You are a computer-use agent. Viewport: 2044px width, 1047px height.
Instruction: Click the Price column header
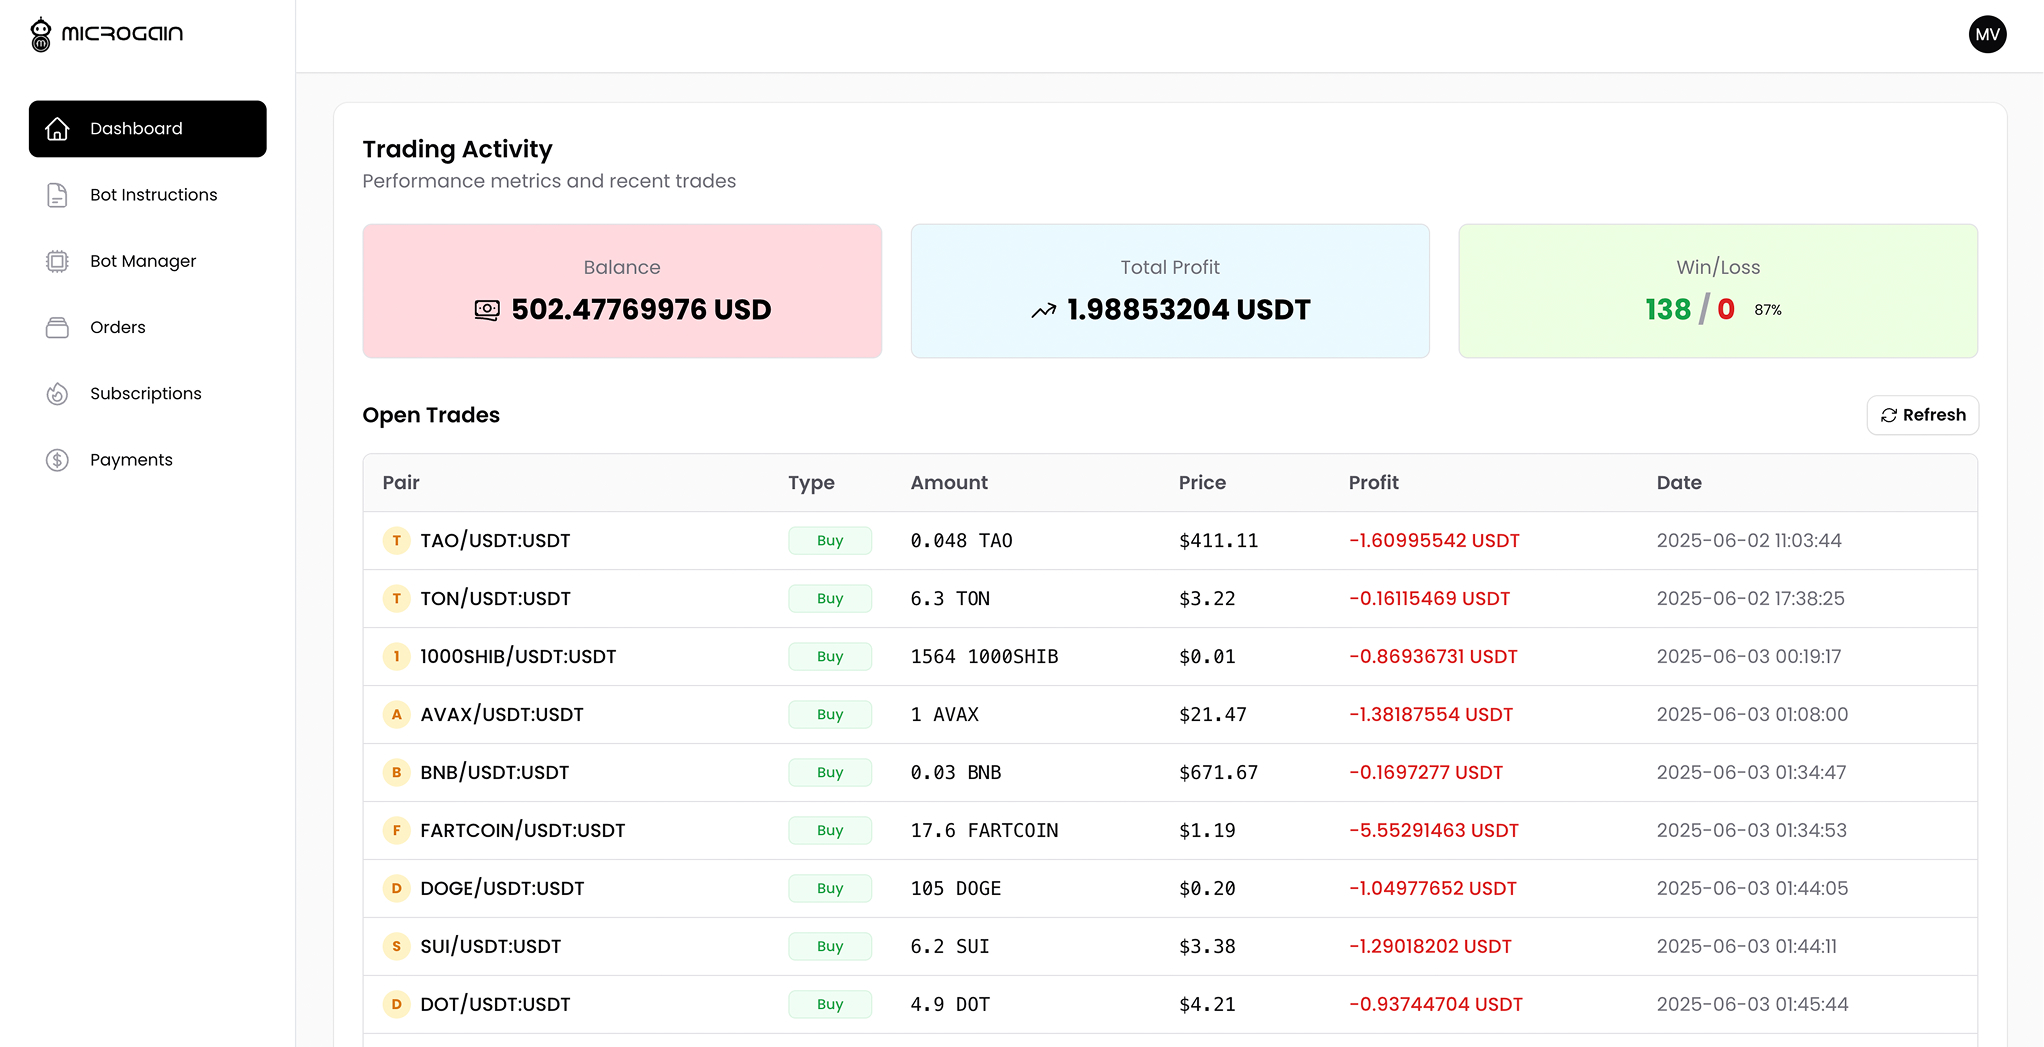[x=1202, y=483]
